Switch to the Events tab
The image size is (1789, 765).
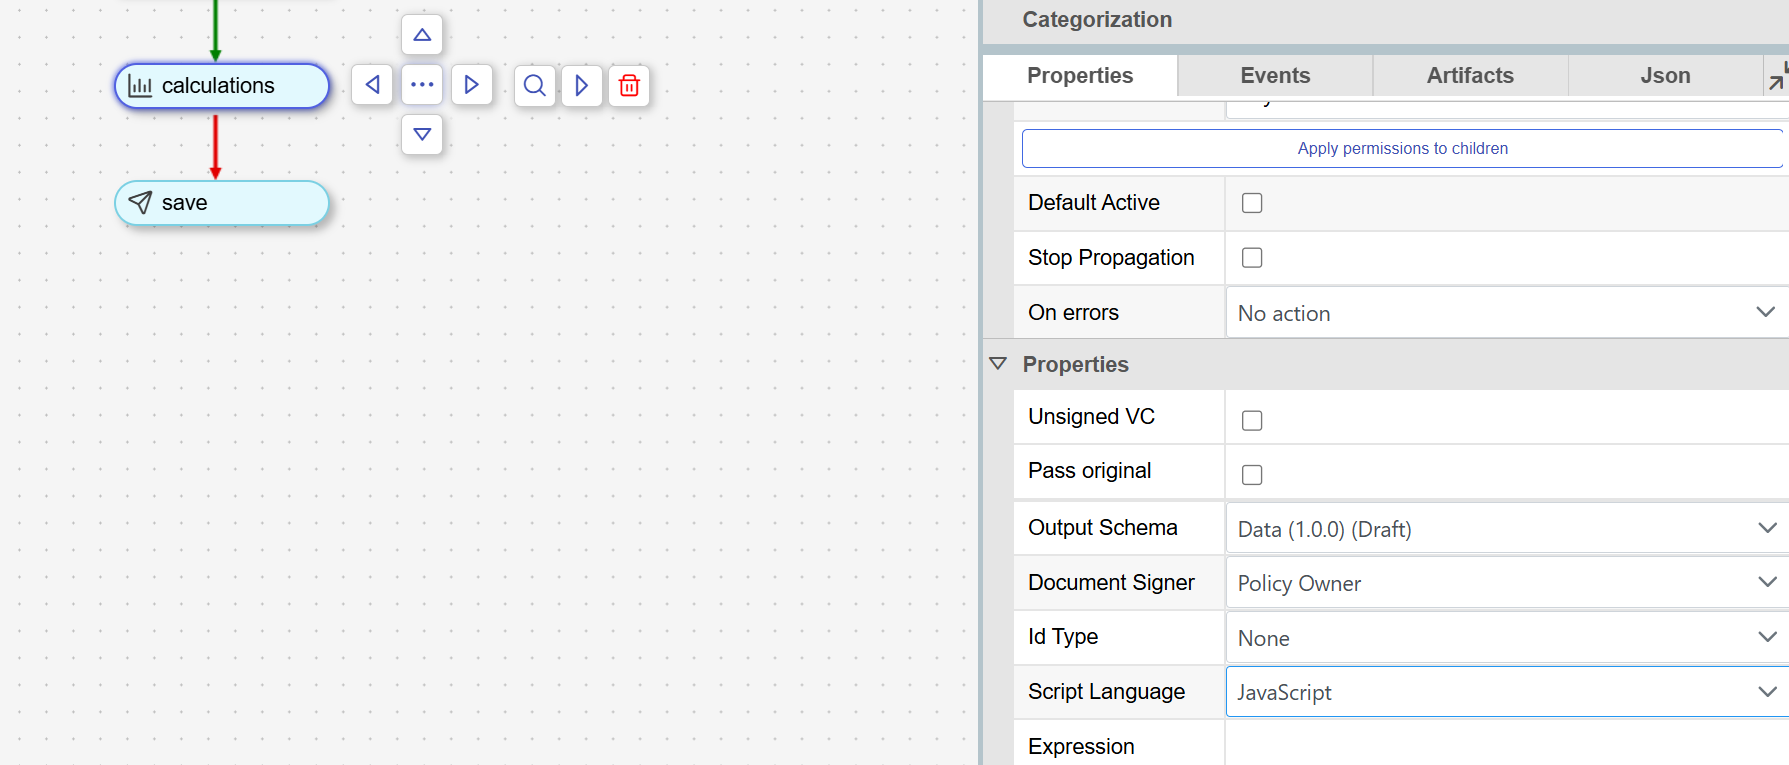[x=1275, y=76]
